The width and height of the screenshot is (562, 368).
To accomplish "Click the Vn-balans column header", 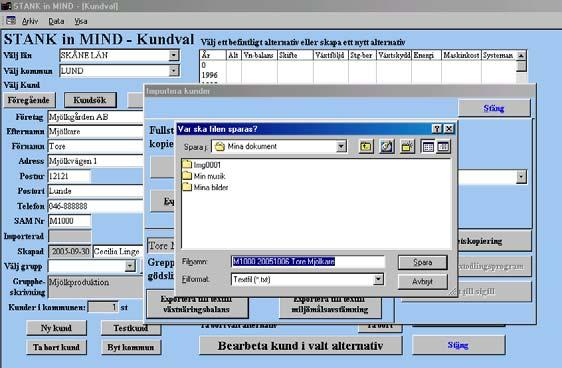I will tap(259, 55).
